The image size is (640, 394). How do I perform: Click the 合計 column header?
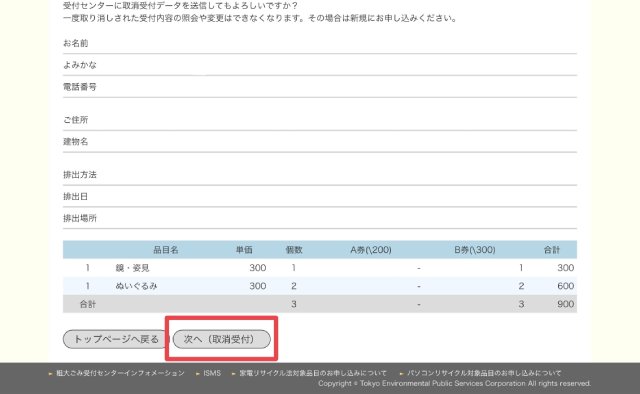(x=552, y=250)
